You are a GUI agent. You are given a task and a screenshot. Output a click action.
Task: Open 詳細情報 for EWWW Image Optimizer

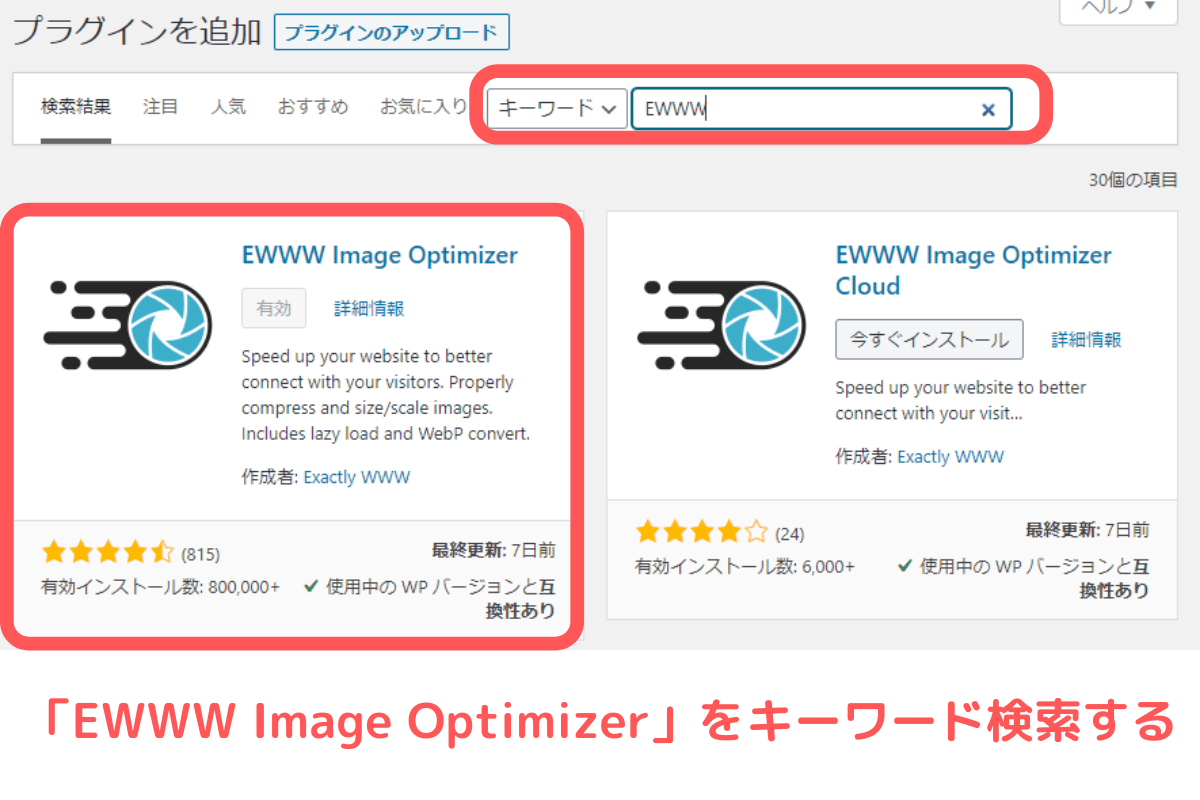pos(369,309)
